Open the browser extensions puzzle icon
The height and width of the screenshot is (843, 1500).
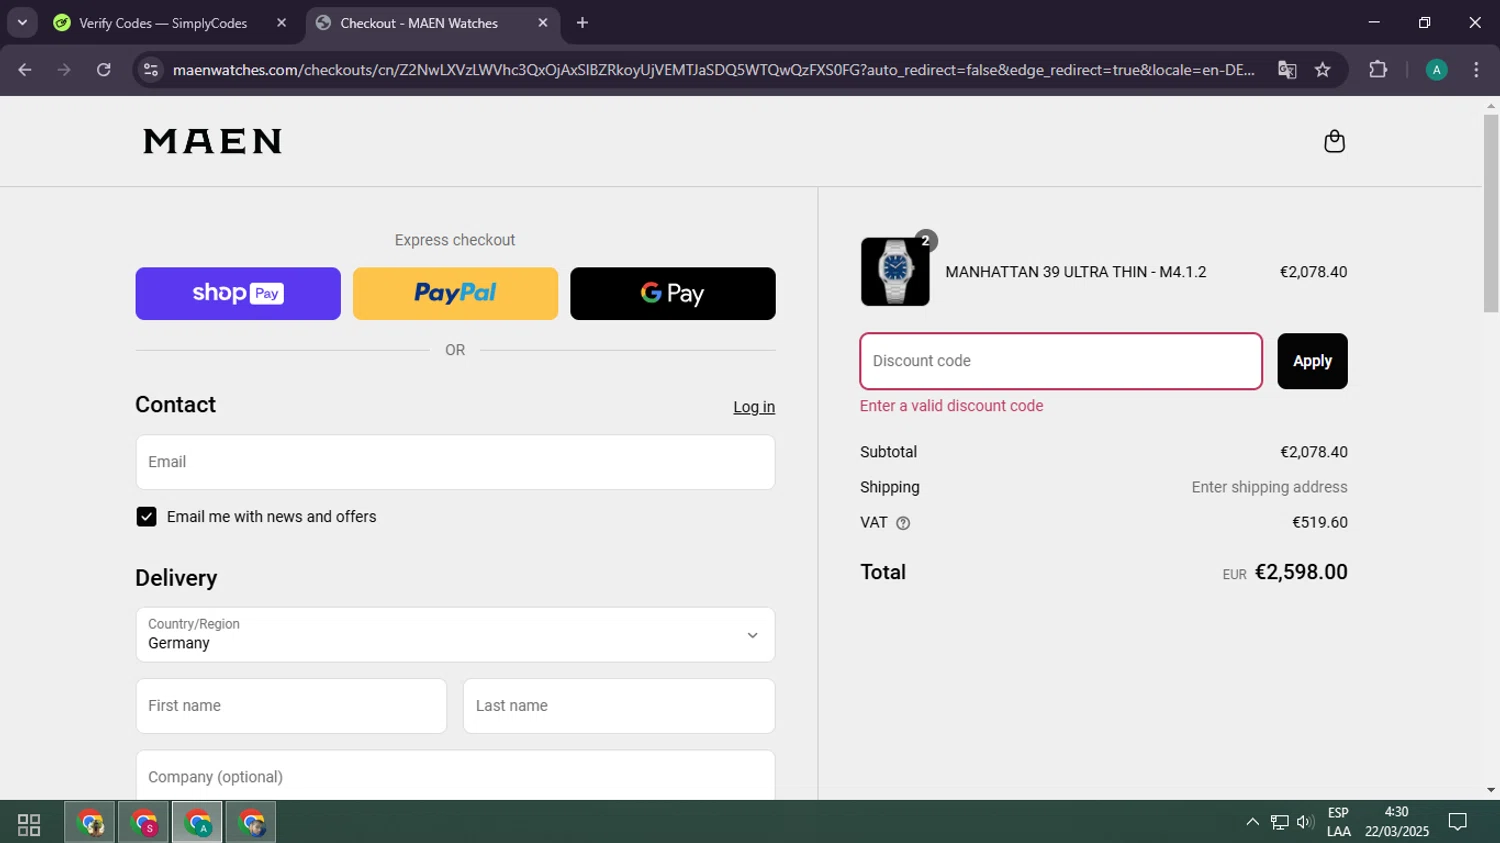1378,70
